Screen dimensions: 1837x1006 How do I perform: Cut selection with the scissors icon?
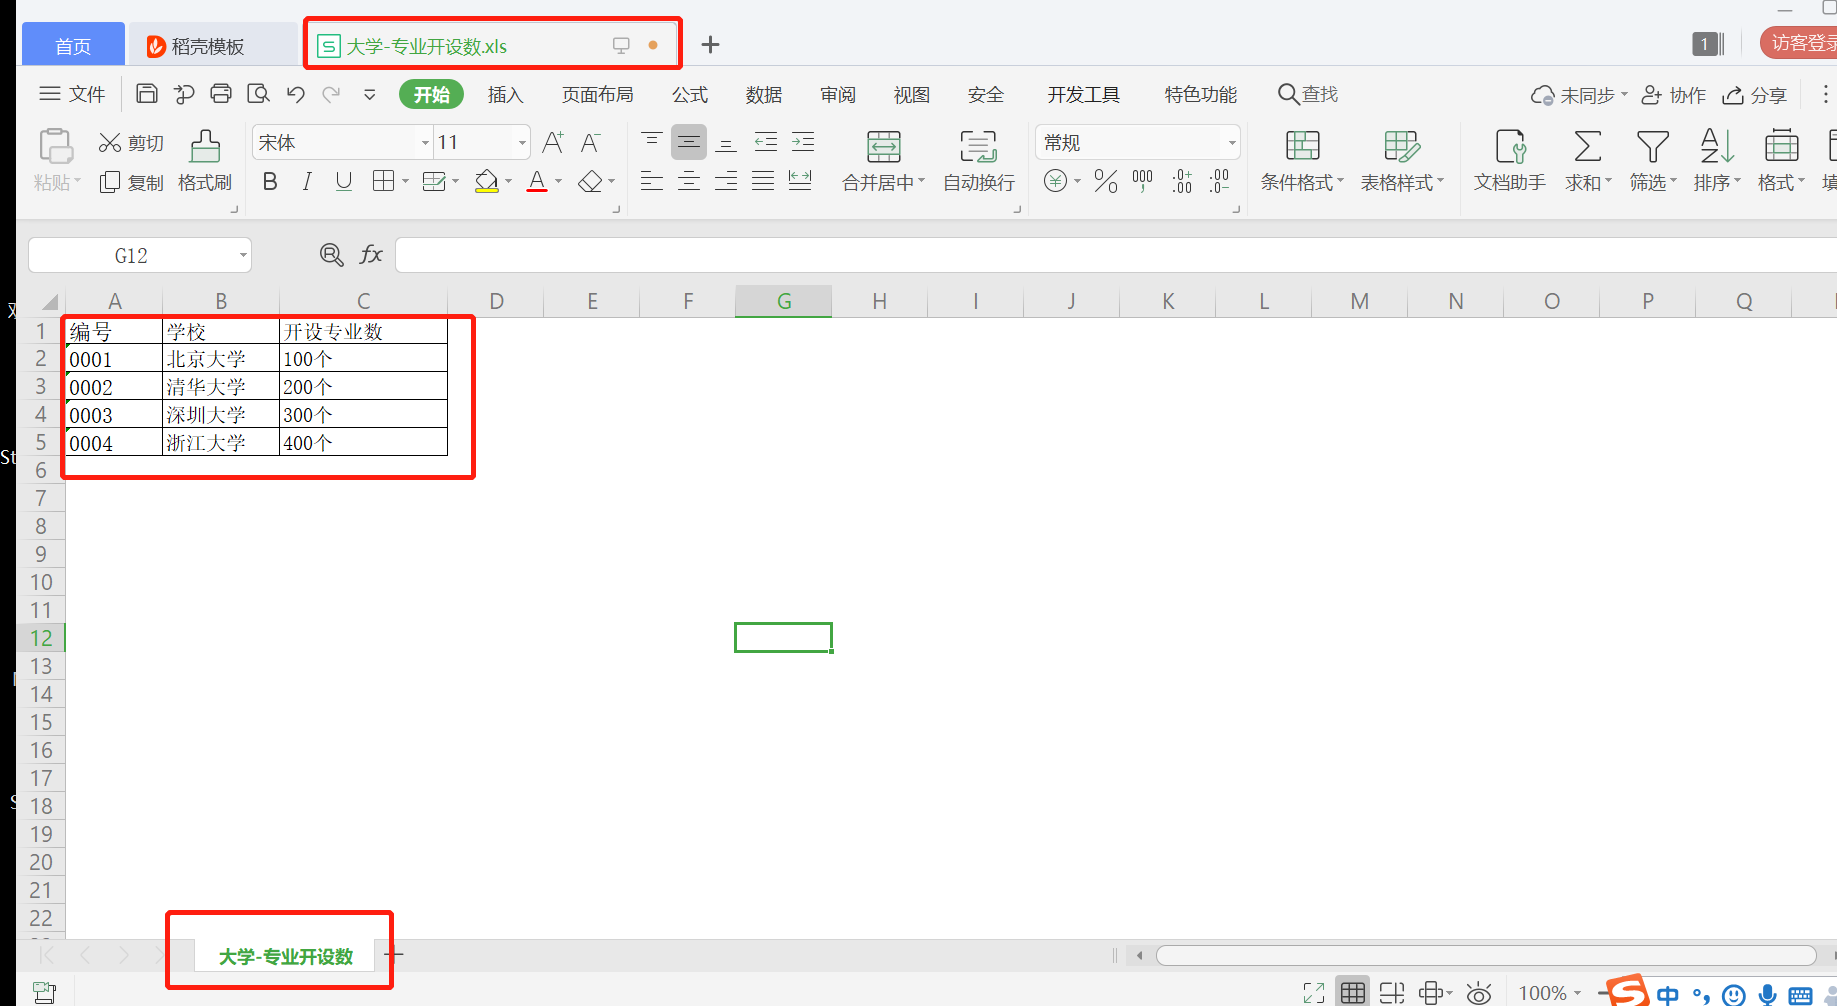tap(110, 143)
